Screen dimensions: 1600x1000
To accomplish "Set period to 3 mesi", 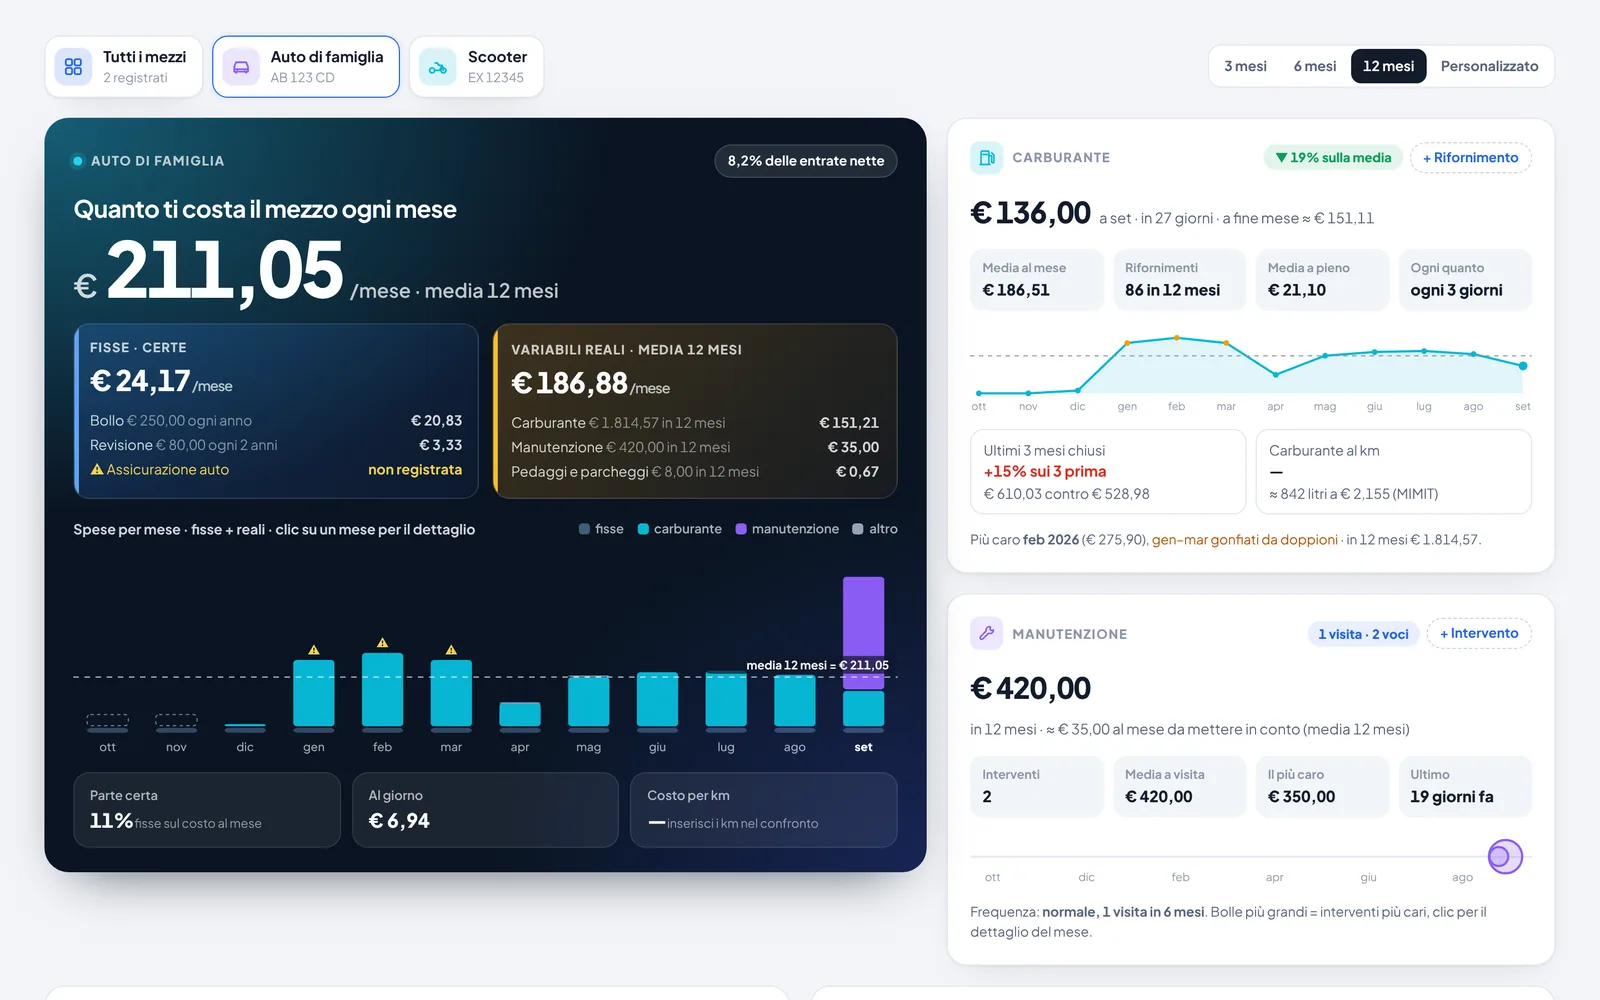I will [x=1245, y=66].
